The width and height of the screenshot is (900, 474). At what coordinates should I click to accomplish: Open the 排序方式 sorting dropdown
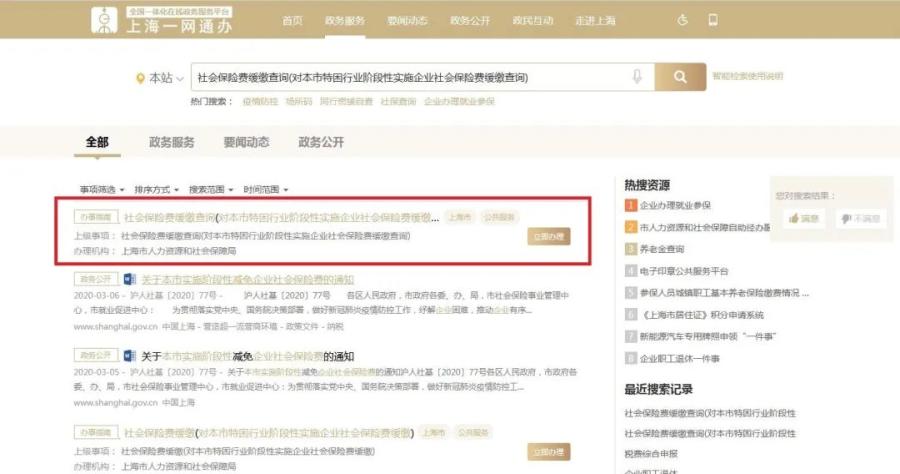pos(156,189)
